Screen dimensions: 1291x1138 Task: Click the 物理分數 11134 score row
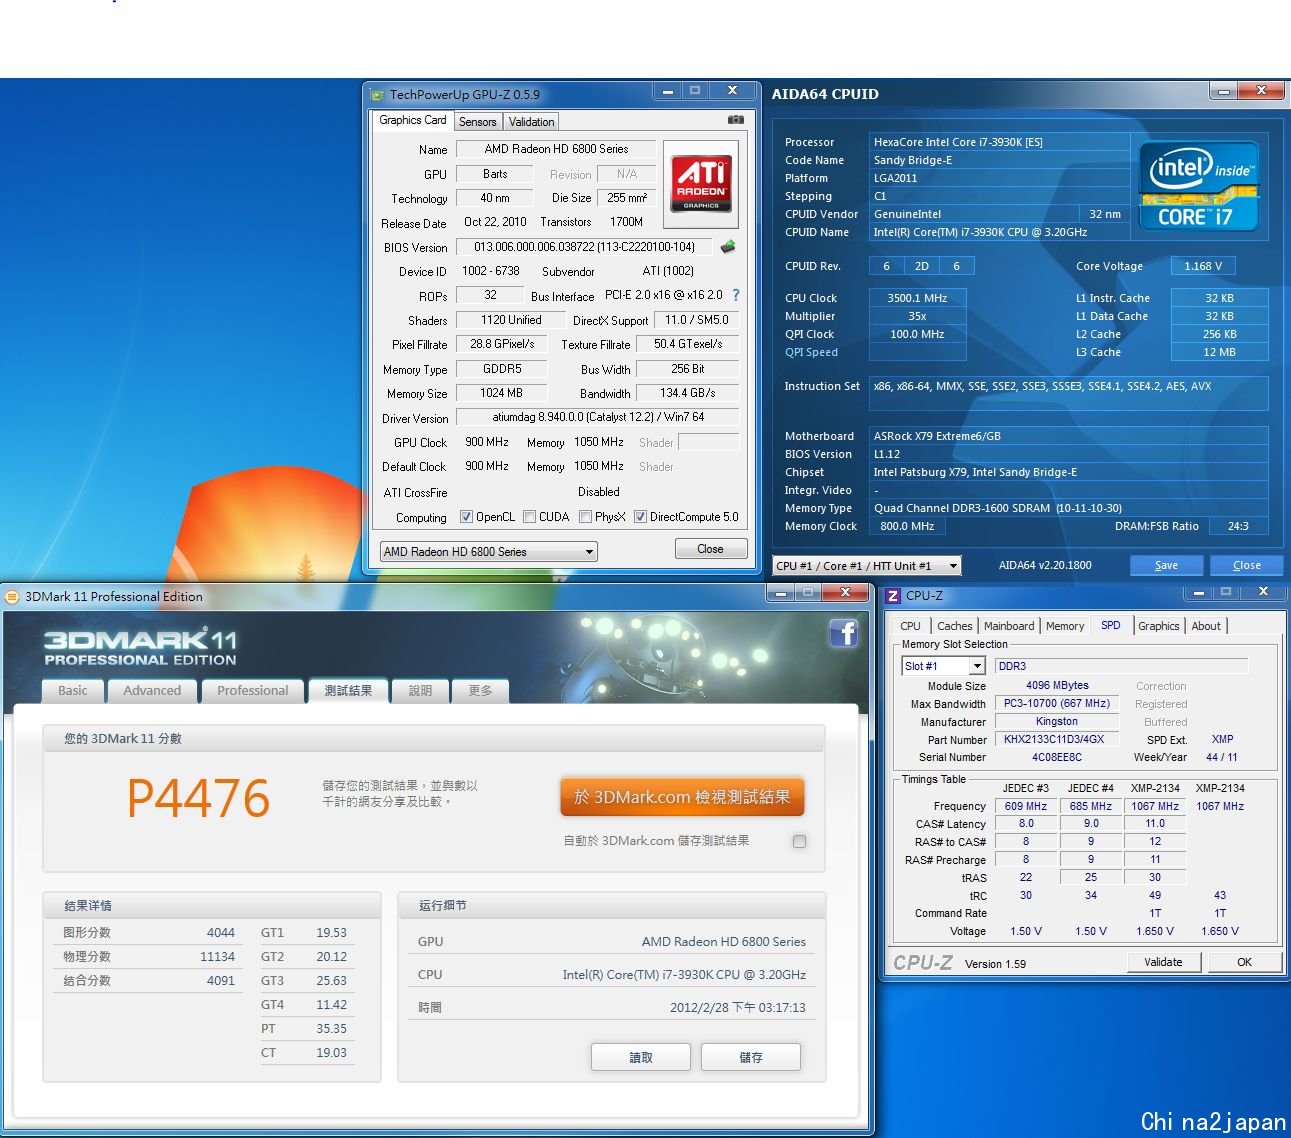149,957
